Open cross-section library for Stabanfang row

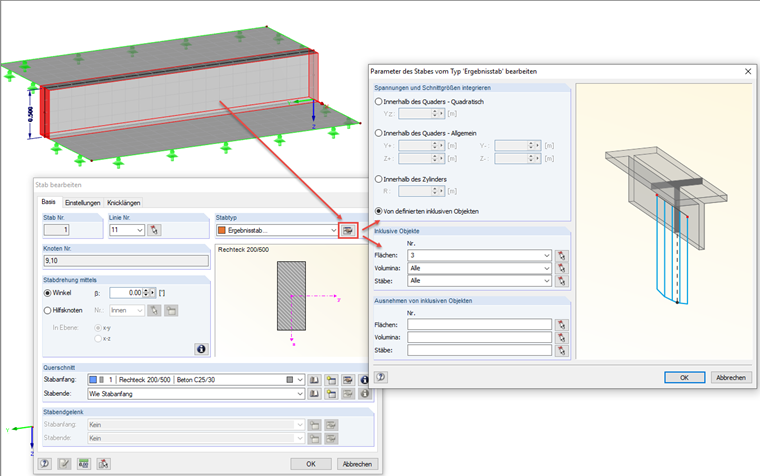coord(314,380)
